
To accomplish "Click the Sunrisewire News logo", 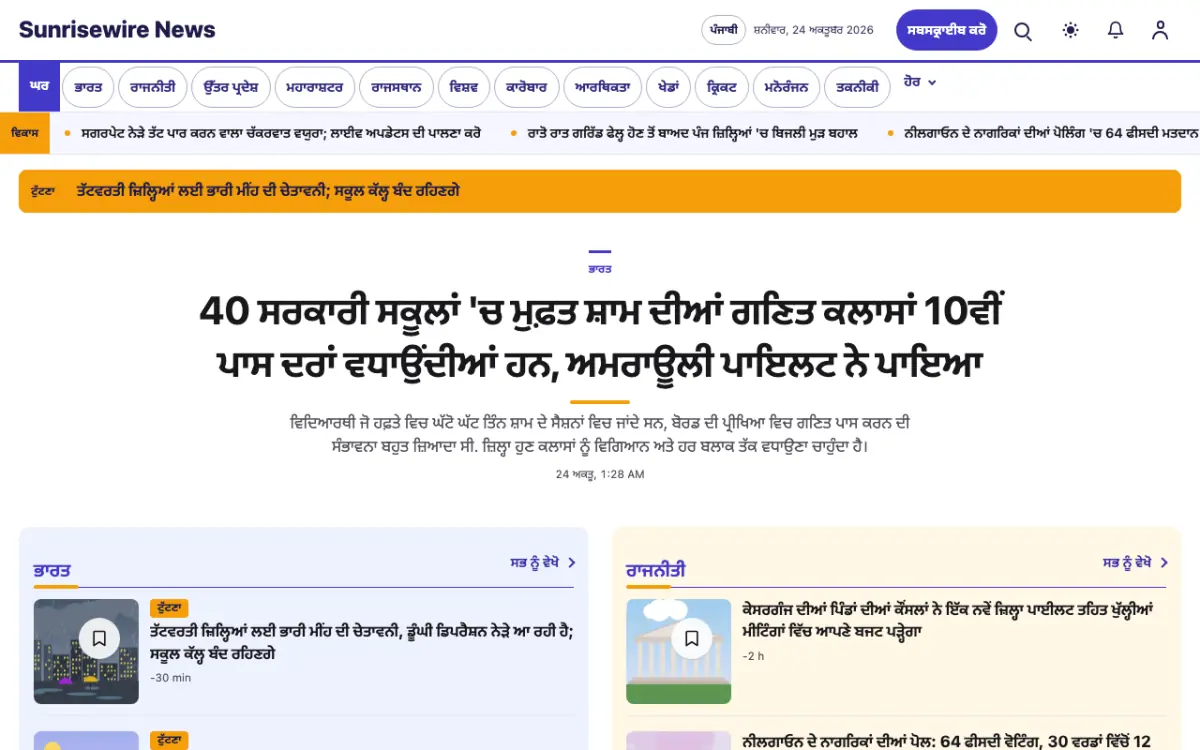I will click(117, 30).
